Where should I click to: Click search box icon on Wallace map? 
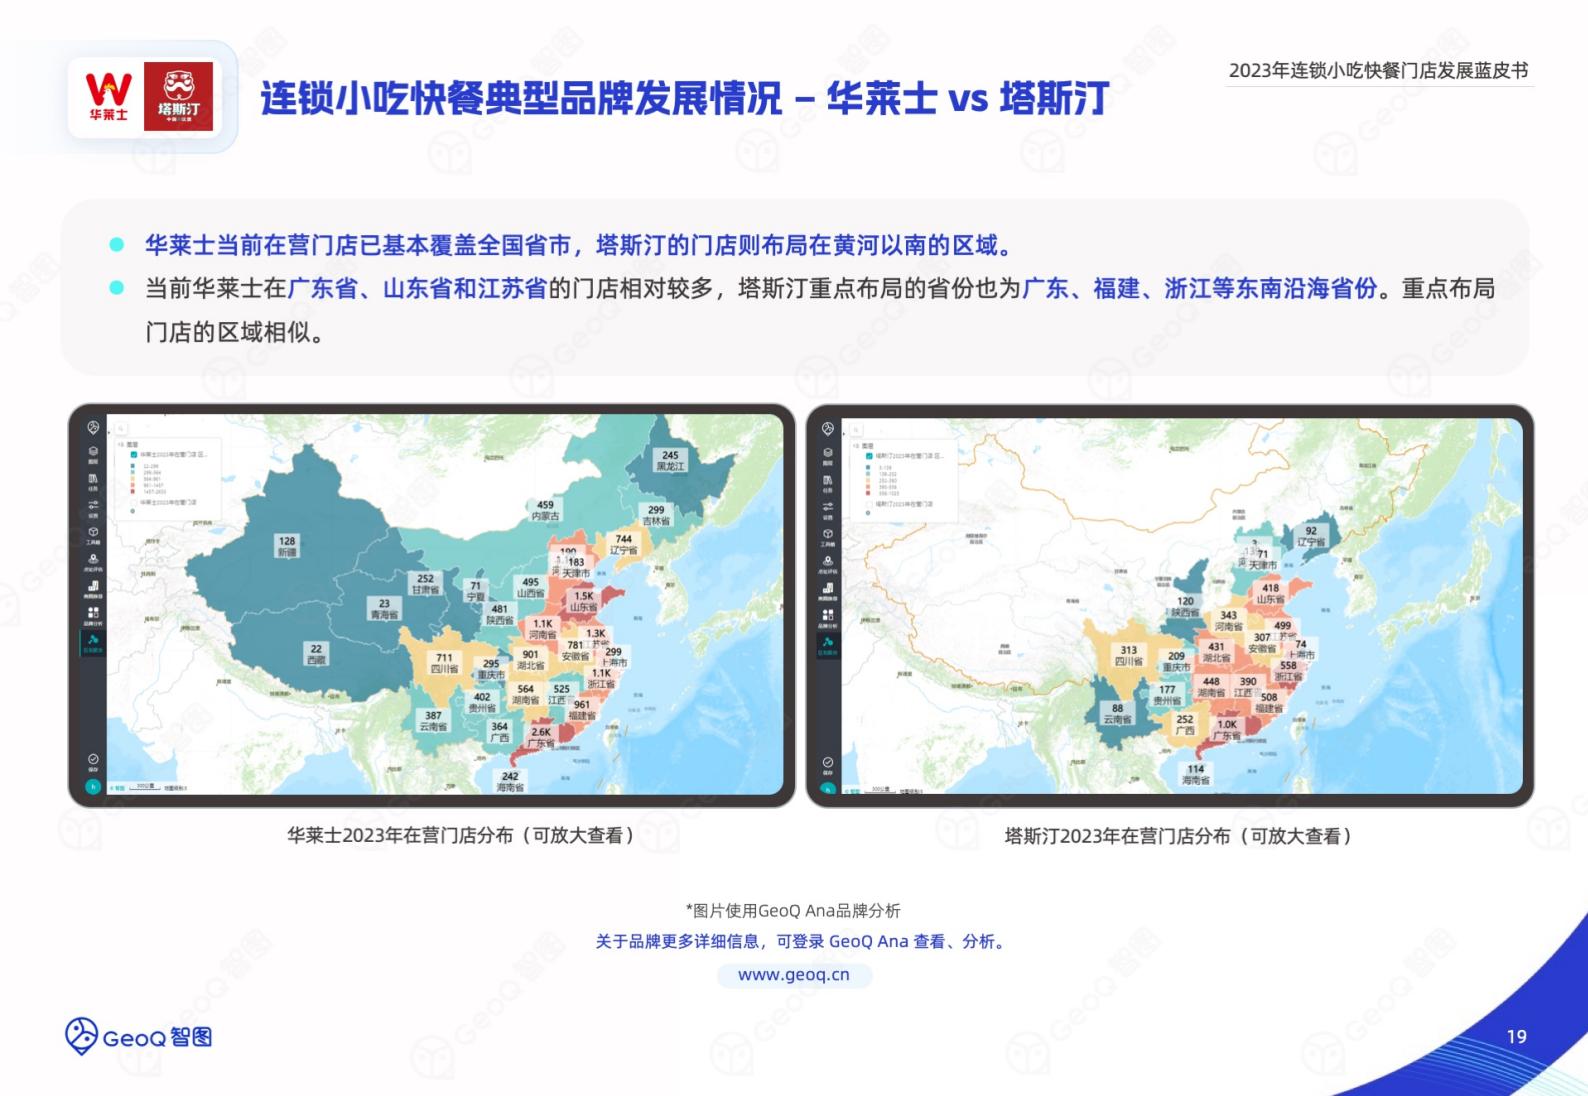point(122,428)
